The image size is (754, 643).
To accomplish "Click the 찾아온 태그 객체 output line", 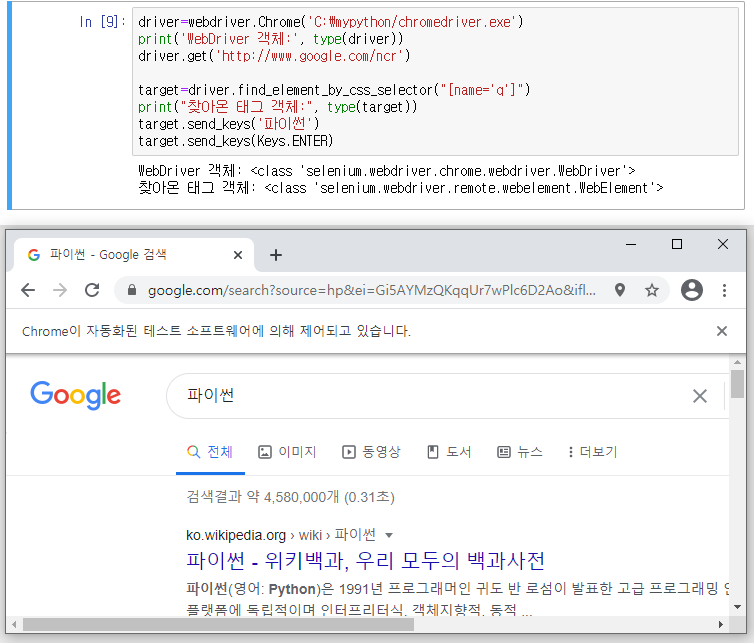I will click(x=401, y=188).
